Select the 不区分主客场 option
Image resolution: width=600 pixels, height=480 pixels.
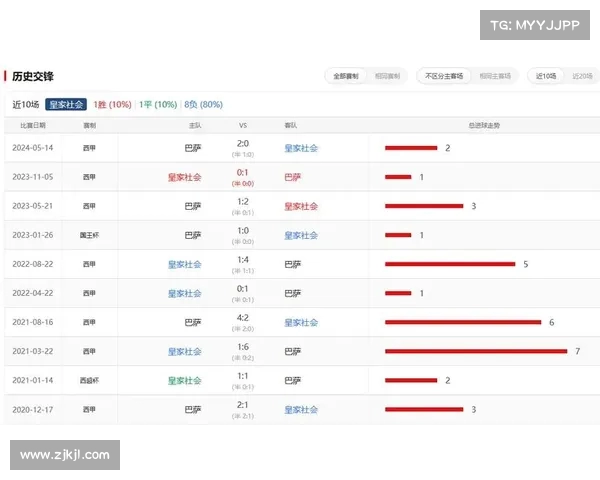point(444,76)
